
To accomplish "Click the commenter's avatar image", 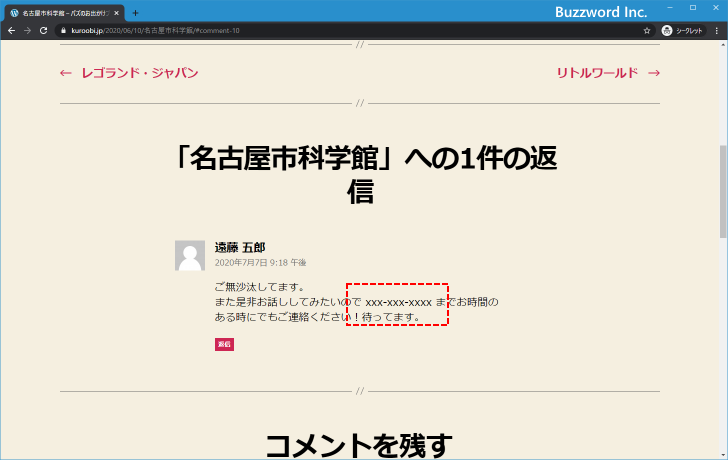I will [x=190, y=255].
